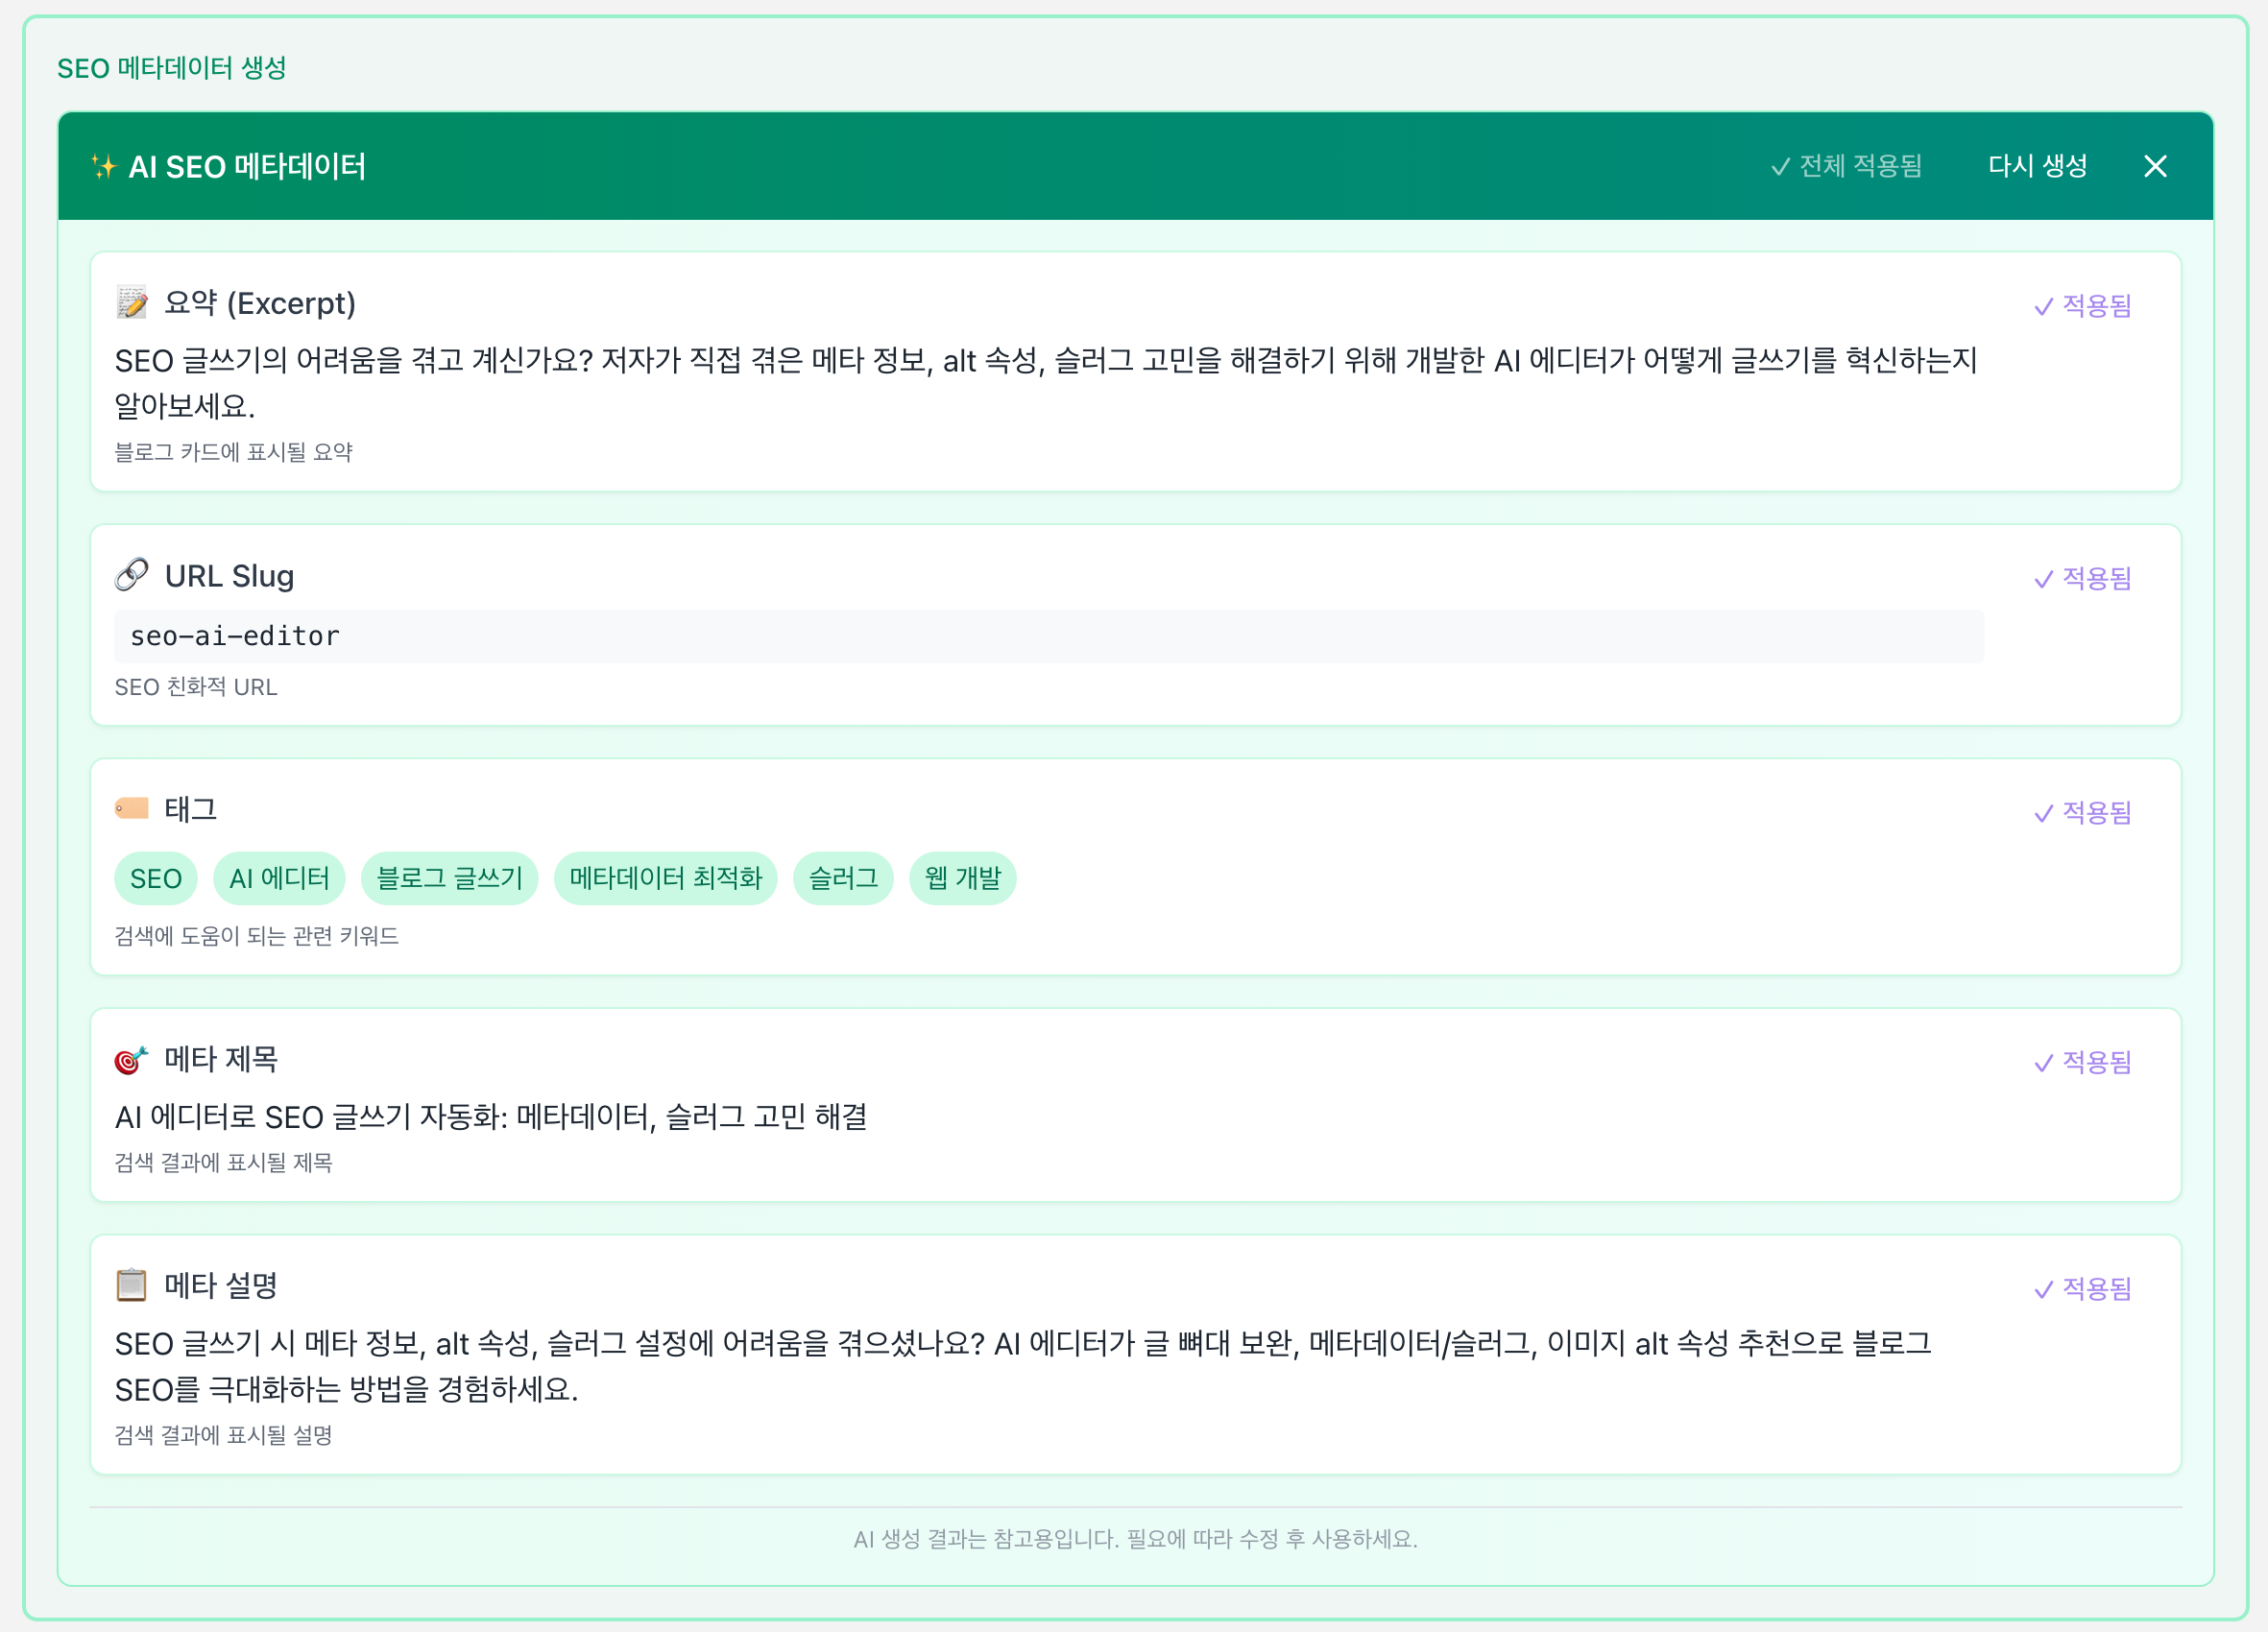Click the 다시 생성 button

2036,166
